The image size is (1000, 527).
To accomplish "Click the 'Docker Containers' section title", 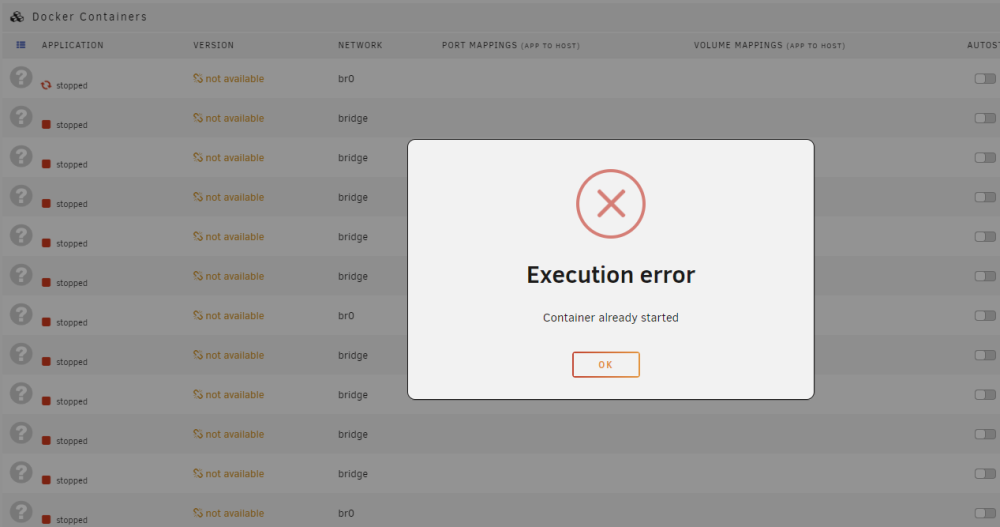I will pos(89,17).
